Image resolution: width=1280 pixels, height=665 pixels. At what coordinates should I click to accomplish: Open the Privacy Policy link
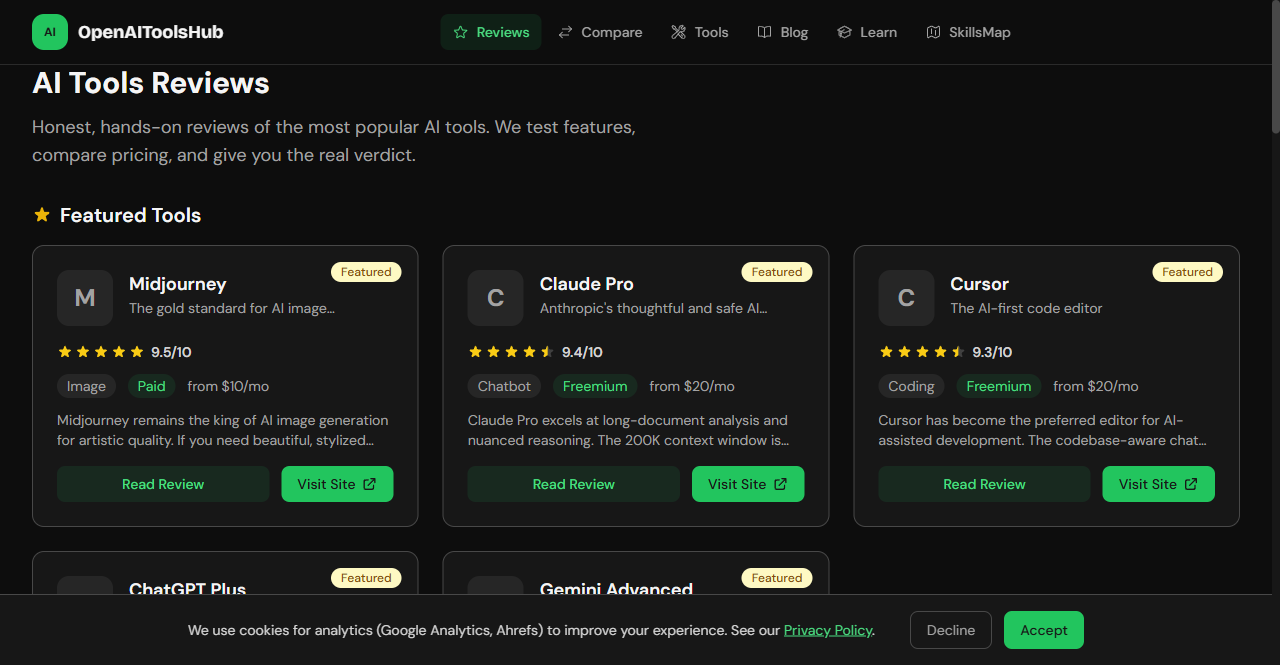click(x=827, y=630)
